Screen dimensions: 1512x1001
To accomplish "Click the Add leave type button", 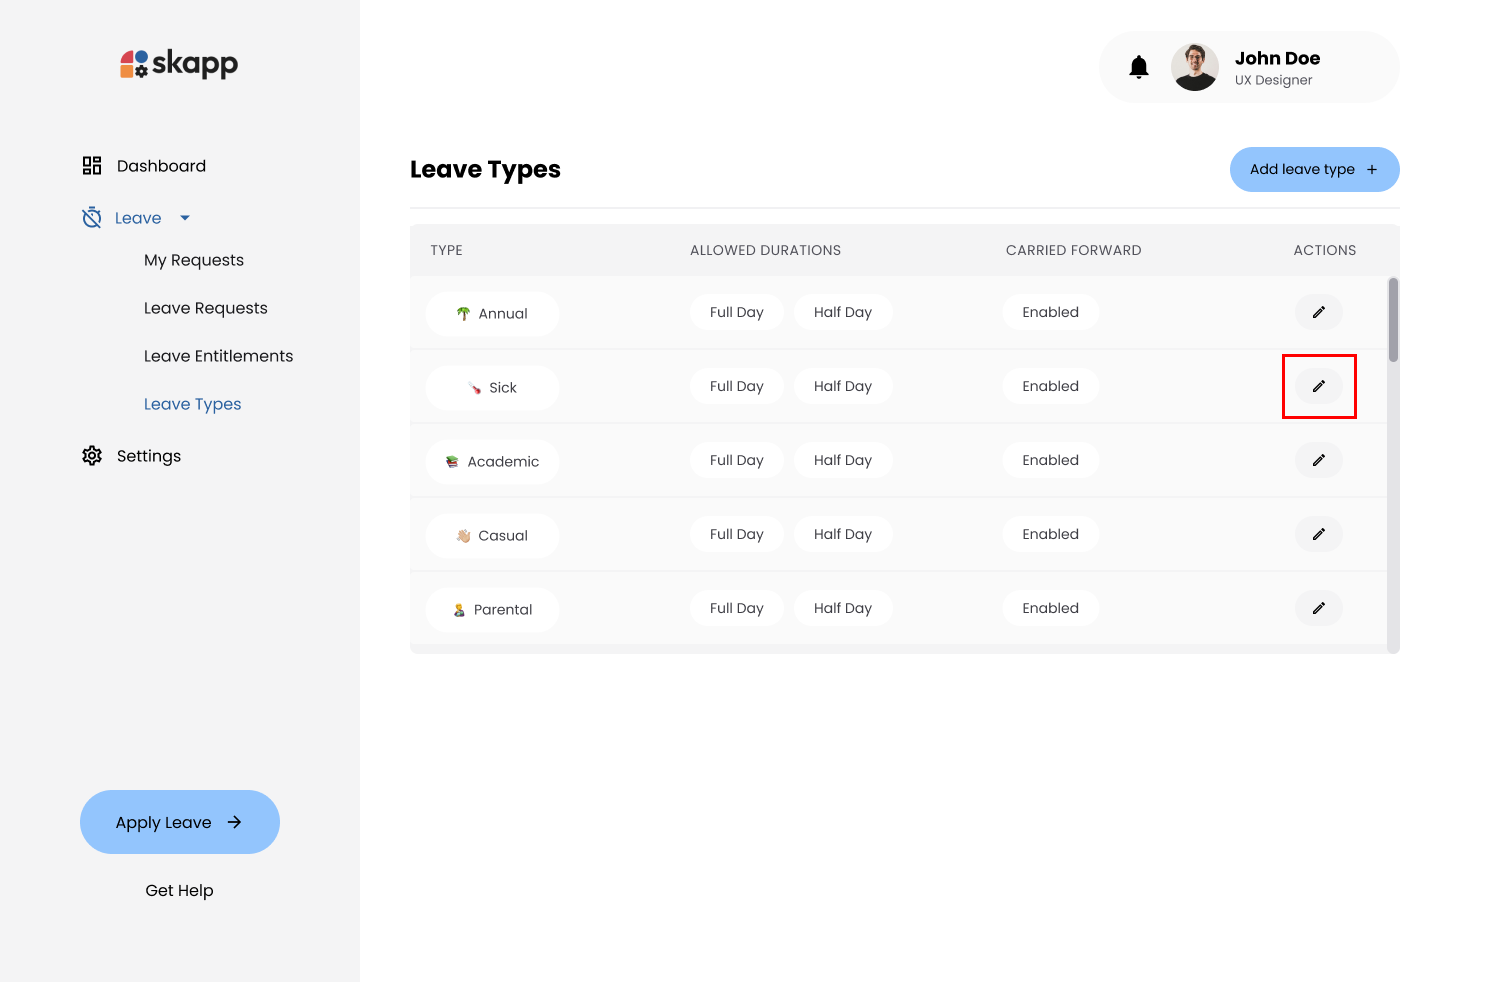I will pos(1313,170).
